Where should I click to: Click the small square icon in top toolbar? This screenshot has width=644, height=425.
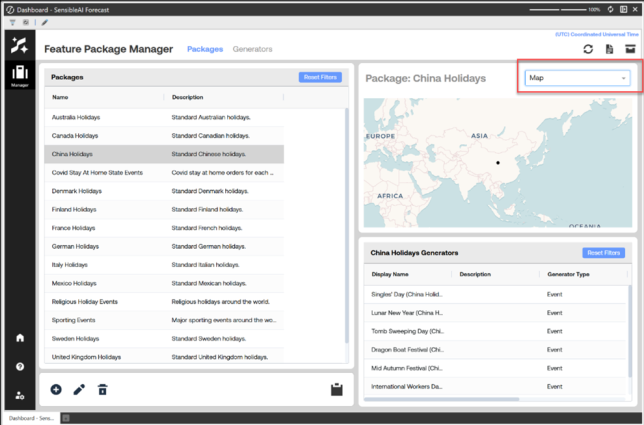(x=26, y=23)
